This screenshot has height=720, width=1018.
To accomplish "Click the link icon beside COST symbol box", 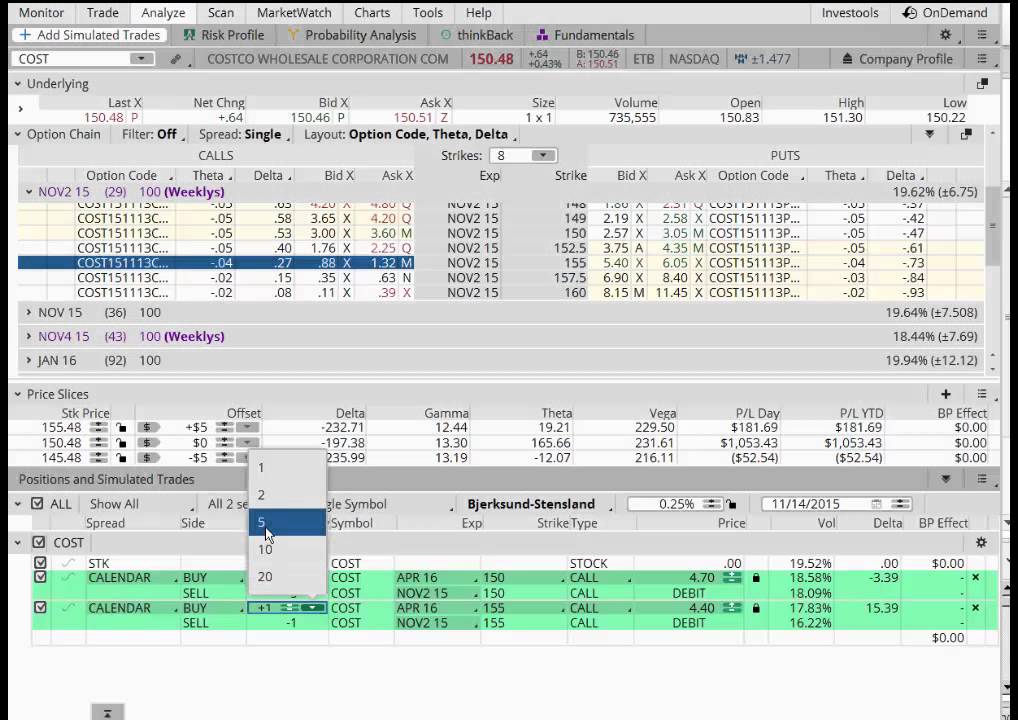I will tap(175, 59).
